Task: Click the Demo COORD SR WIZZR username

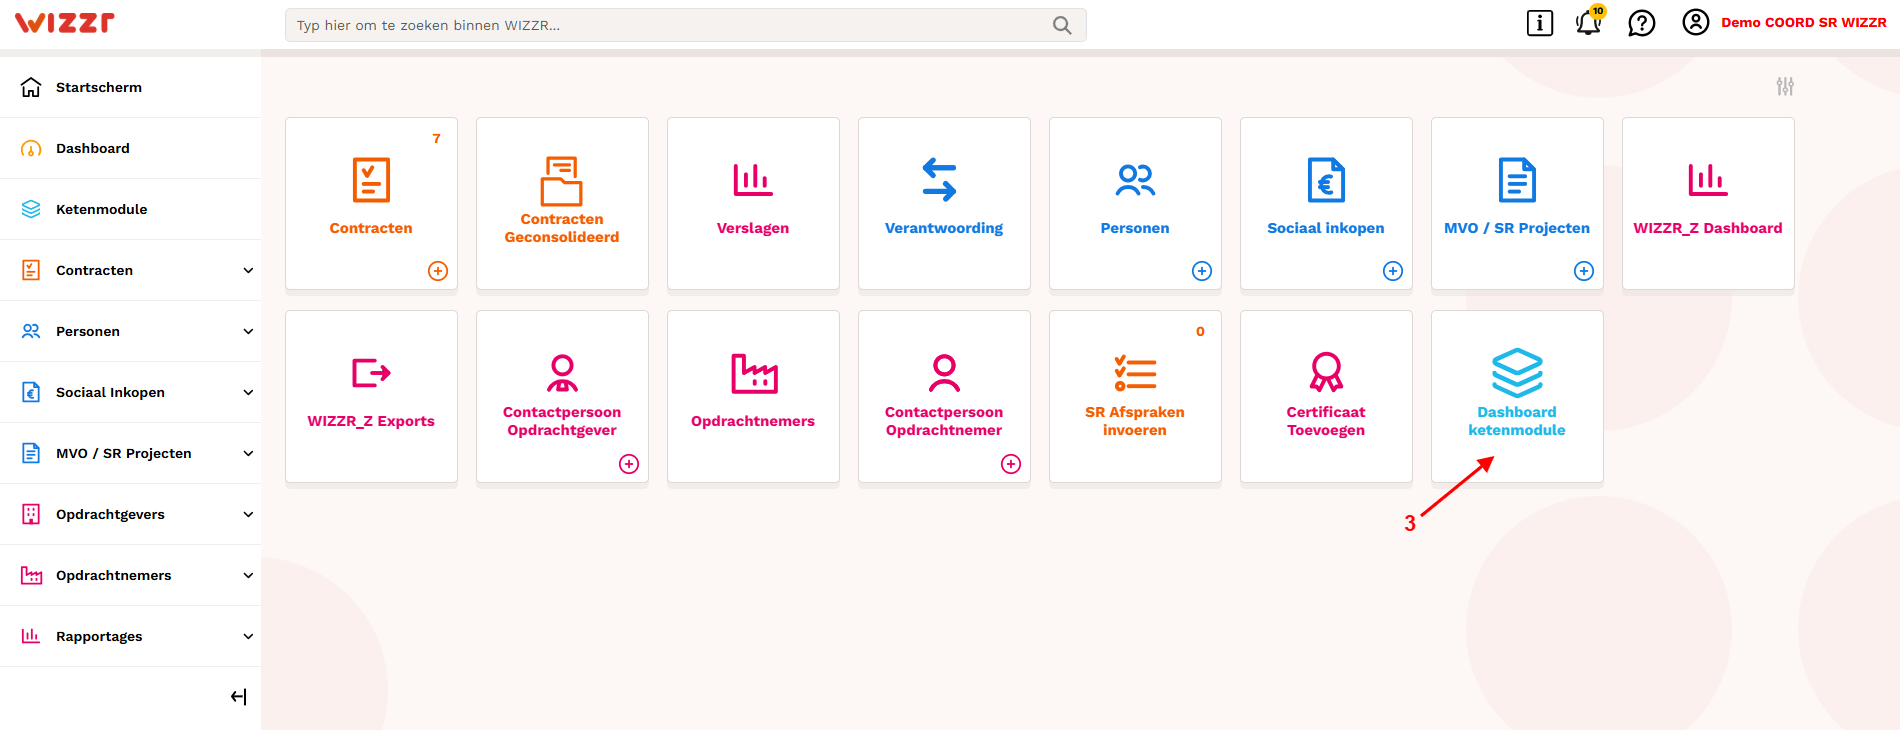Action: click(x=1804, y=22)
